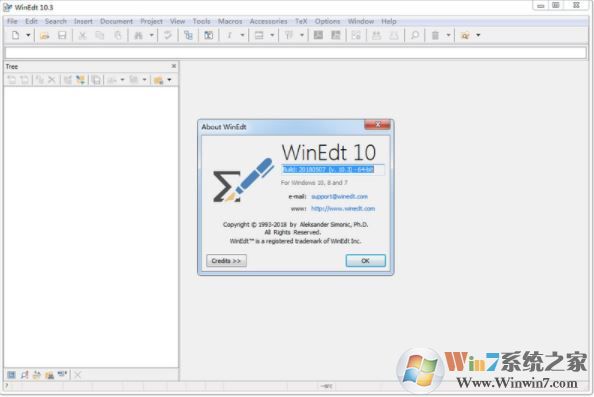Click the Gather interface icon in main toolbar
This screenshot has height=397, width=594.
click(x=208, y=36)
